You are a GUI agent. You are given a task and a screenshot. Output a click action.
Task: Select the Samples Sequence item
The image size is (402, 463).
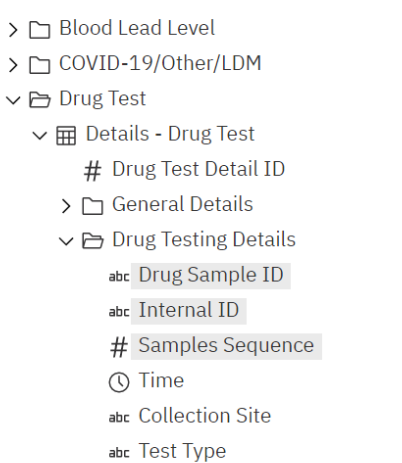(x=226, y=347)
